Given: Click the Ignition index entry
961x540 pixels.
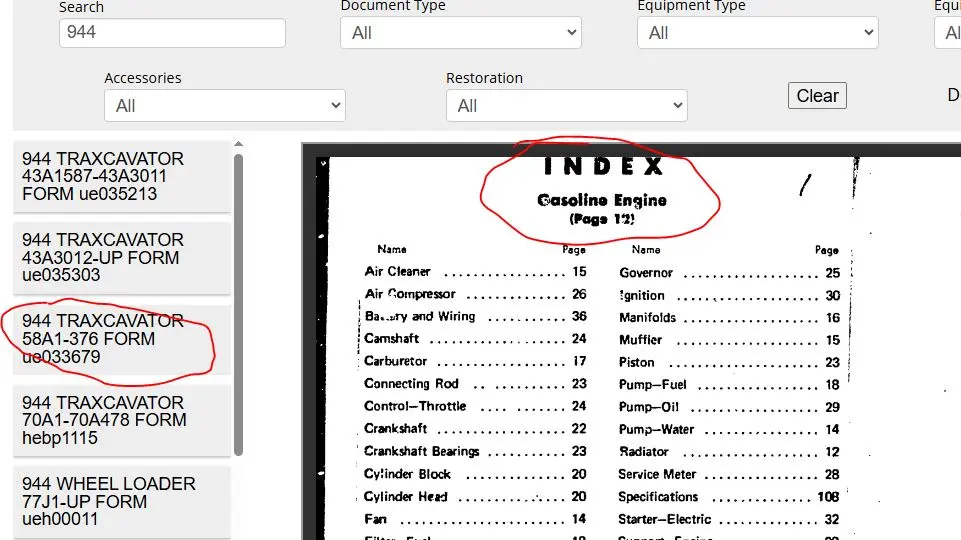Looking at the screenshot, I should 729,295.
